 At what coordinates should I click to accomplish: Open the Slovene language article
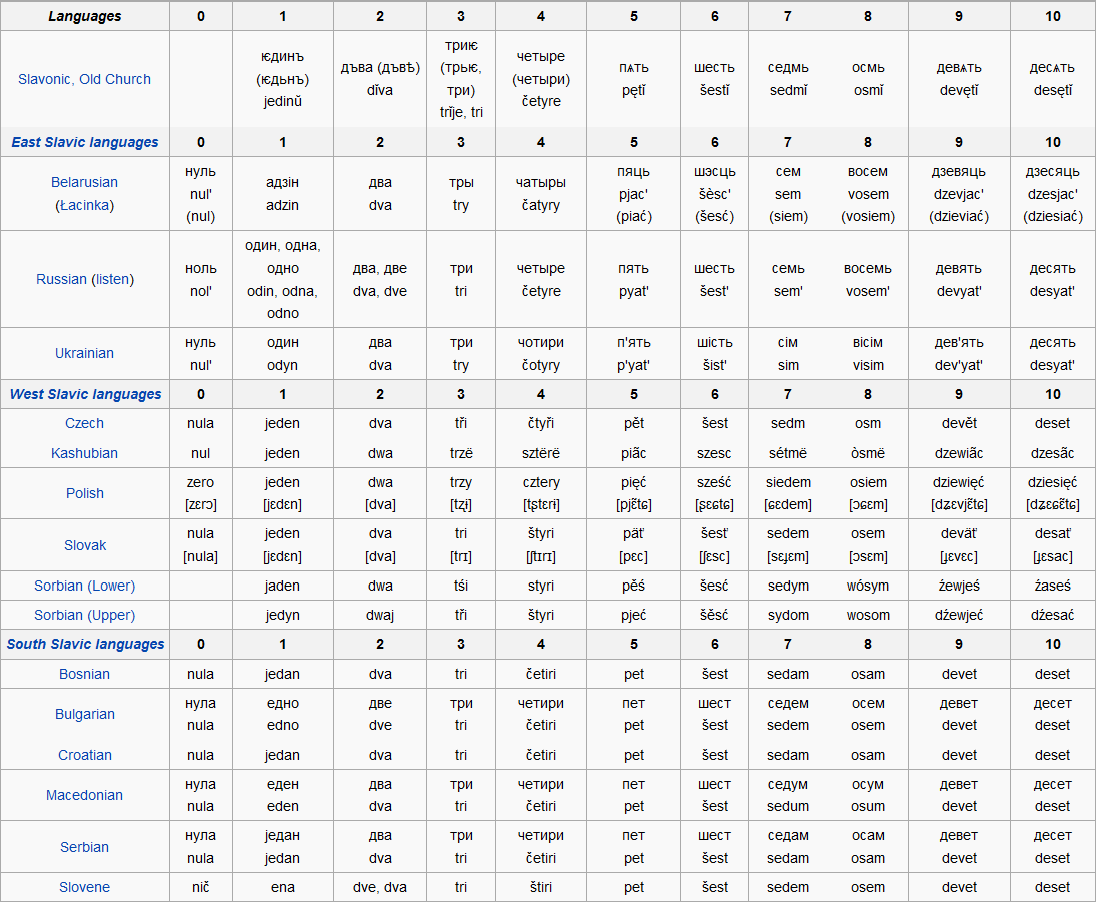(84, 887)
